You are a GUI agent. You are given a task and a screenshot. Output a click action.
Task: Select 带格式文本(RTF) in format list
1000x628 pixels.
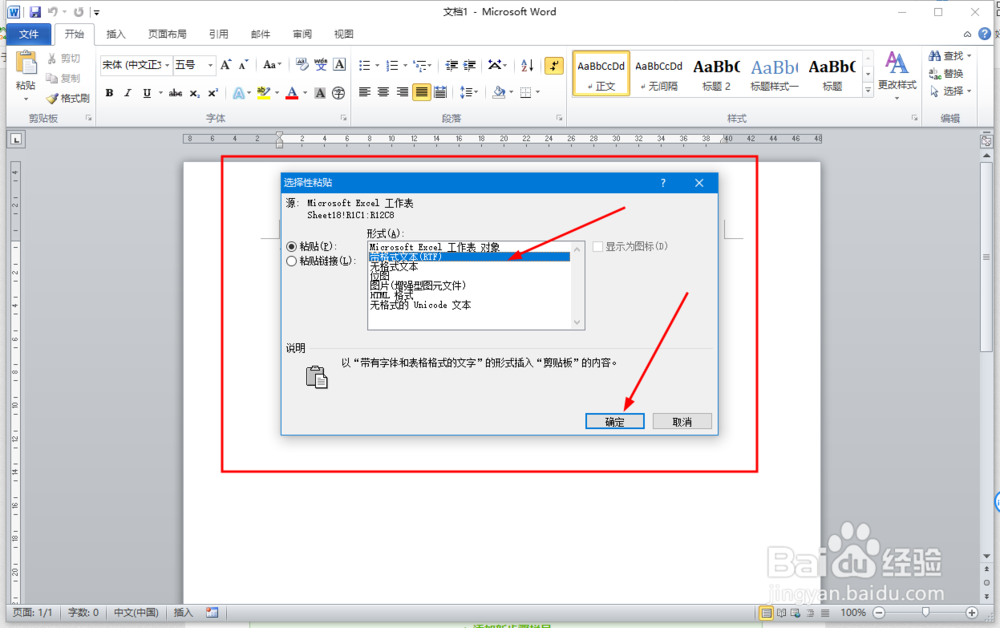pos(469,256)
